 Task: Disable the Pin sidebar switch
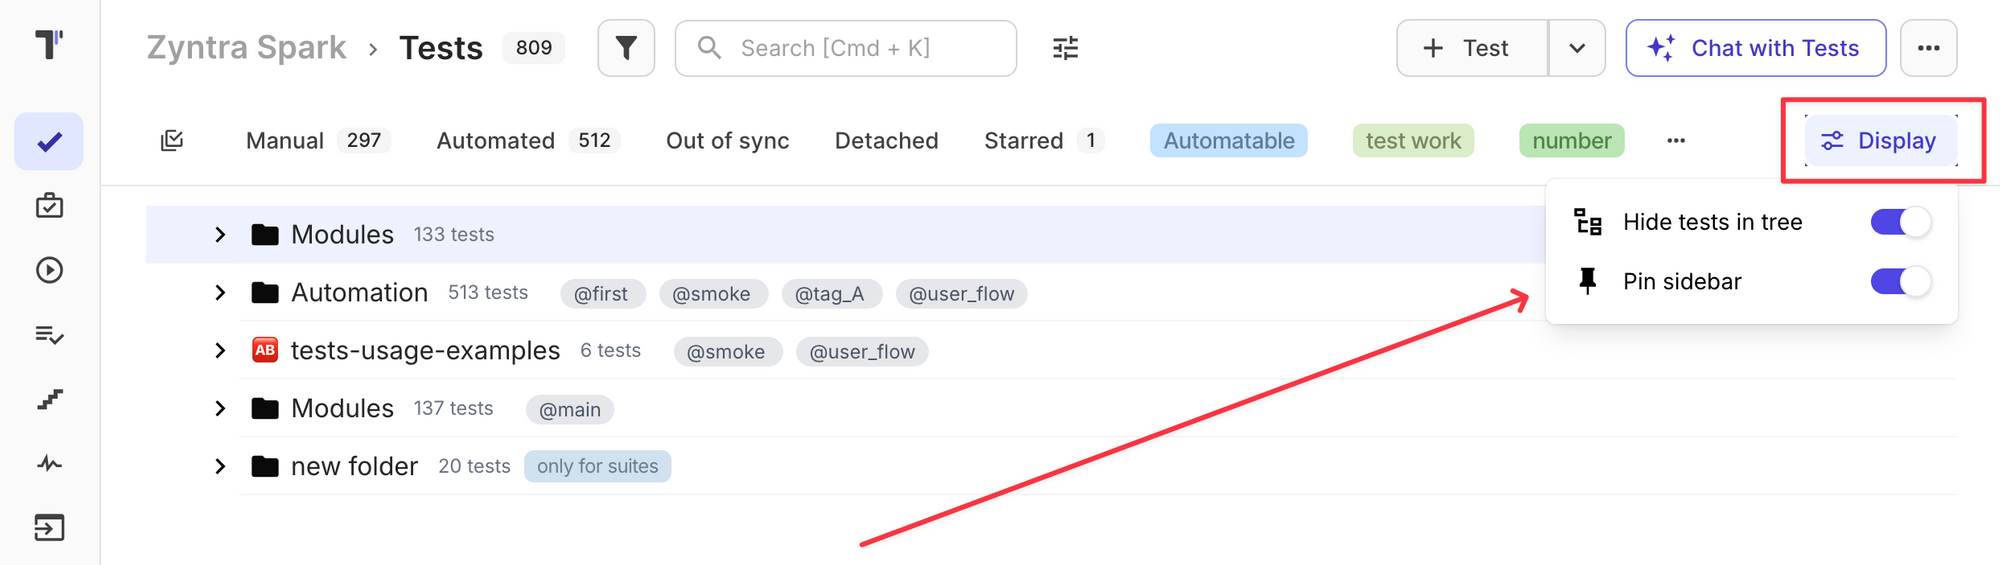1900,282
